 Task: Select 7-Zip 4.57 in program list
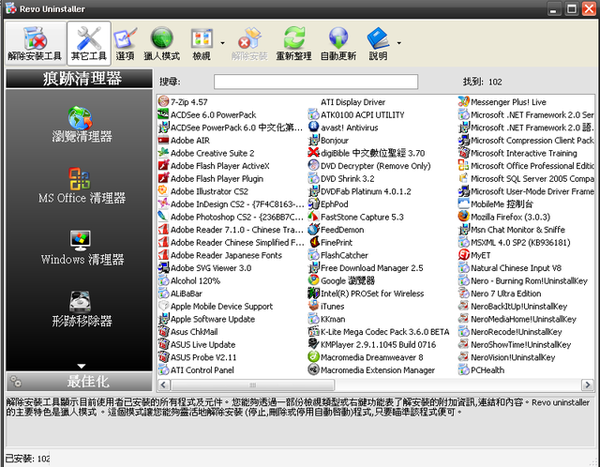(x=183, y=102)
